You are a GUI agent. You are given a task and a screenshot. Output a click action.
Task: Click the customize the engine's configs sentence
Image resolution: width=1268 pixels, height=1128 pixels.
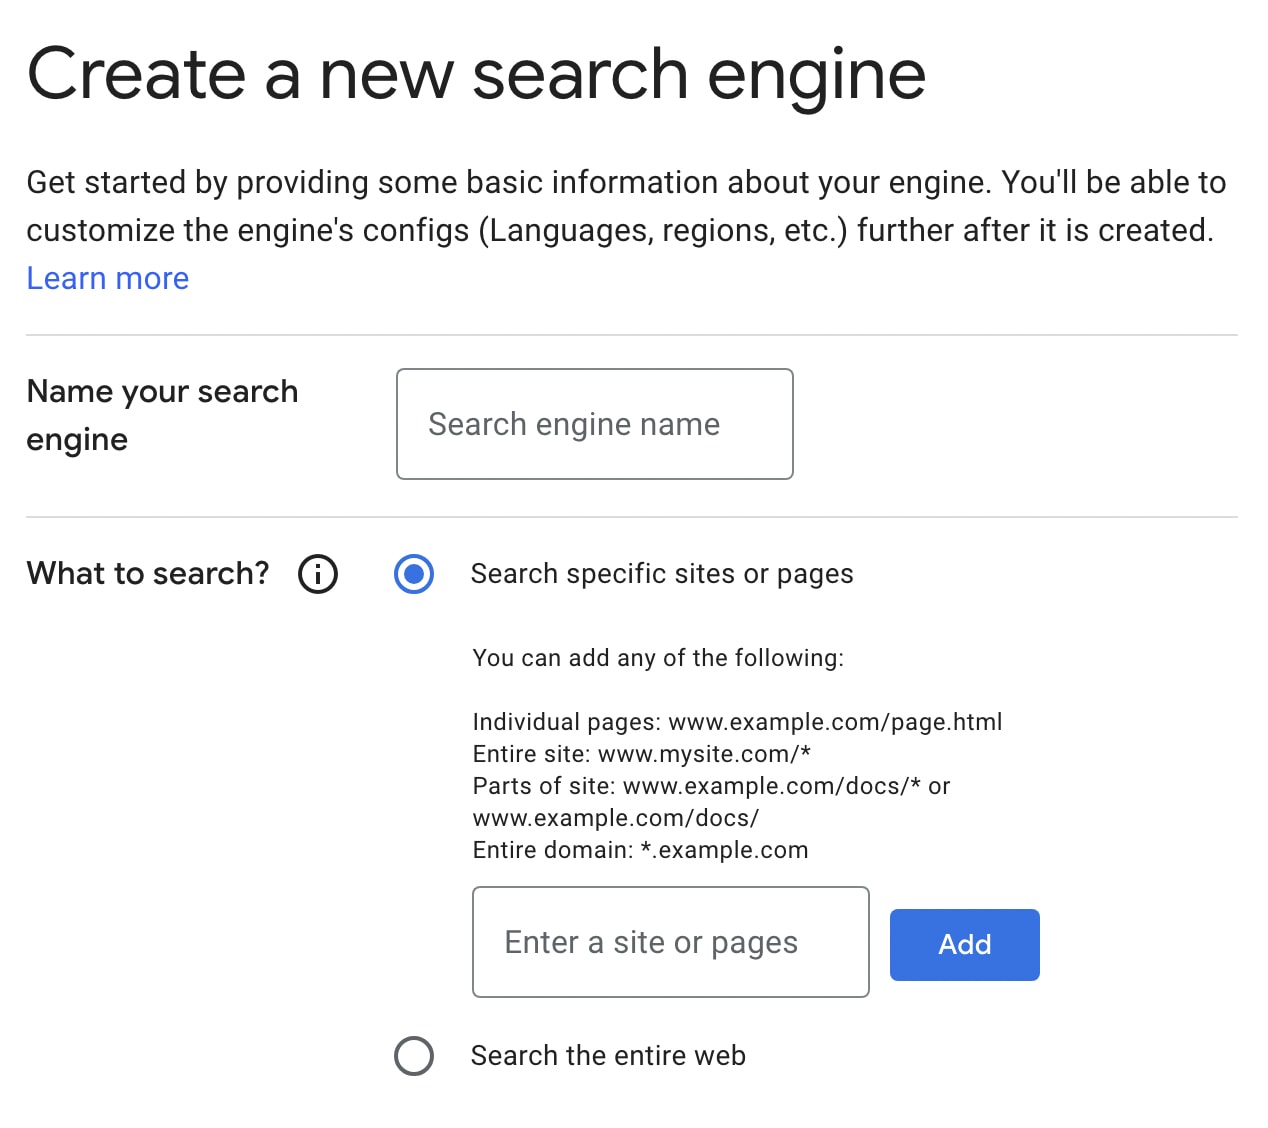click(x=619, y=230)
